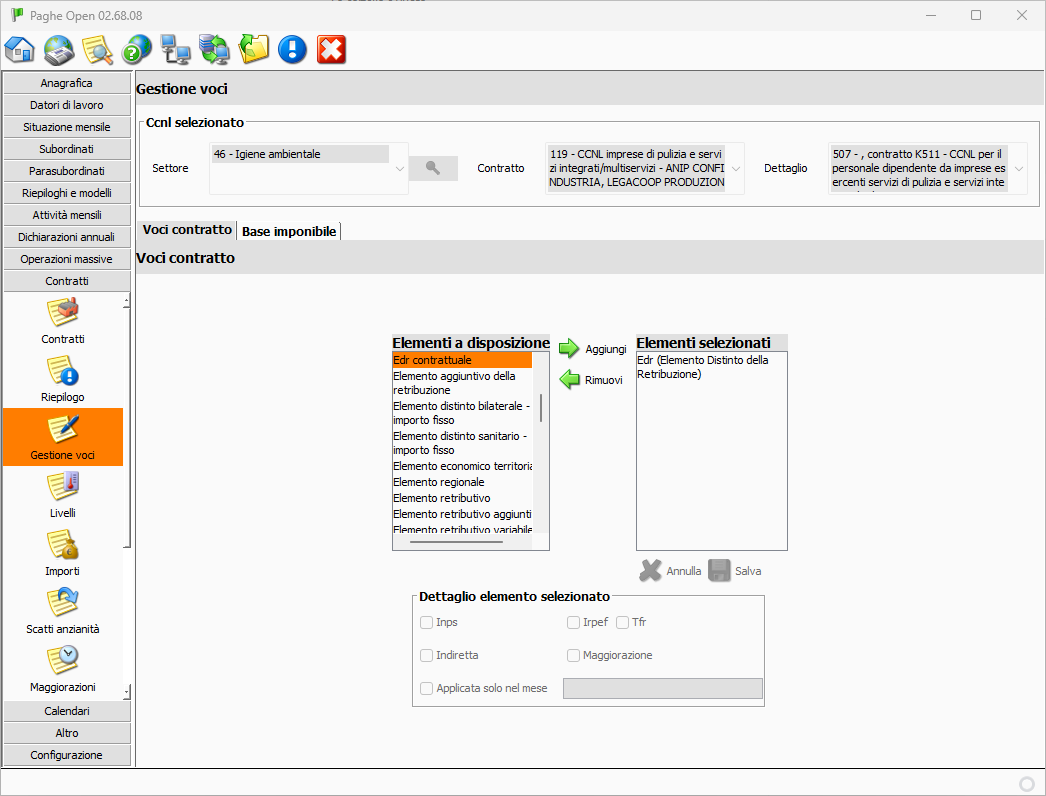The height and width of the screenshot is (796, 1046).
Task: Click the Rimuovi button
Action: [591, 380]
